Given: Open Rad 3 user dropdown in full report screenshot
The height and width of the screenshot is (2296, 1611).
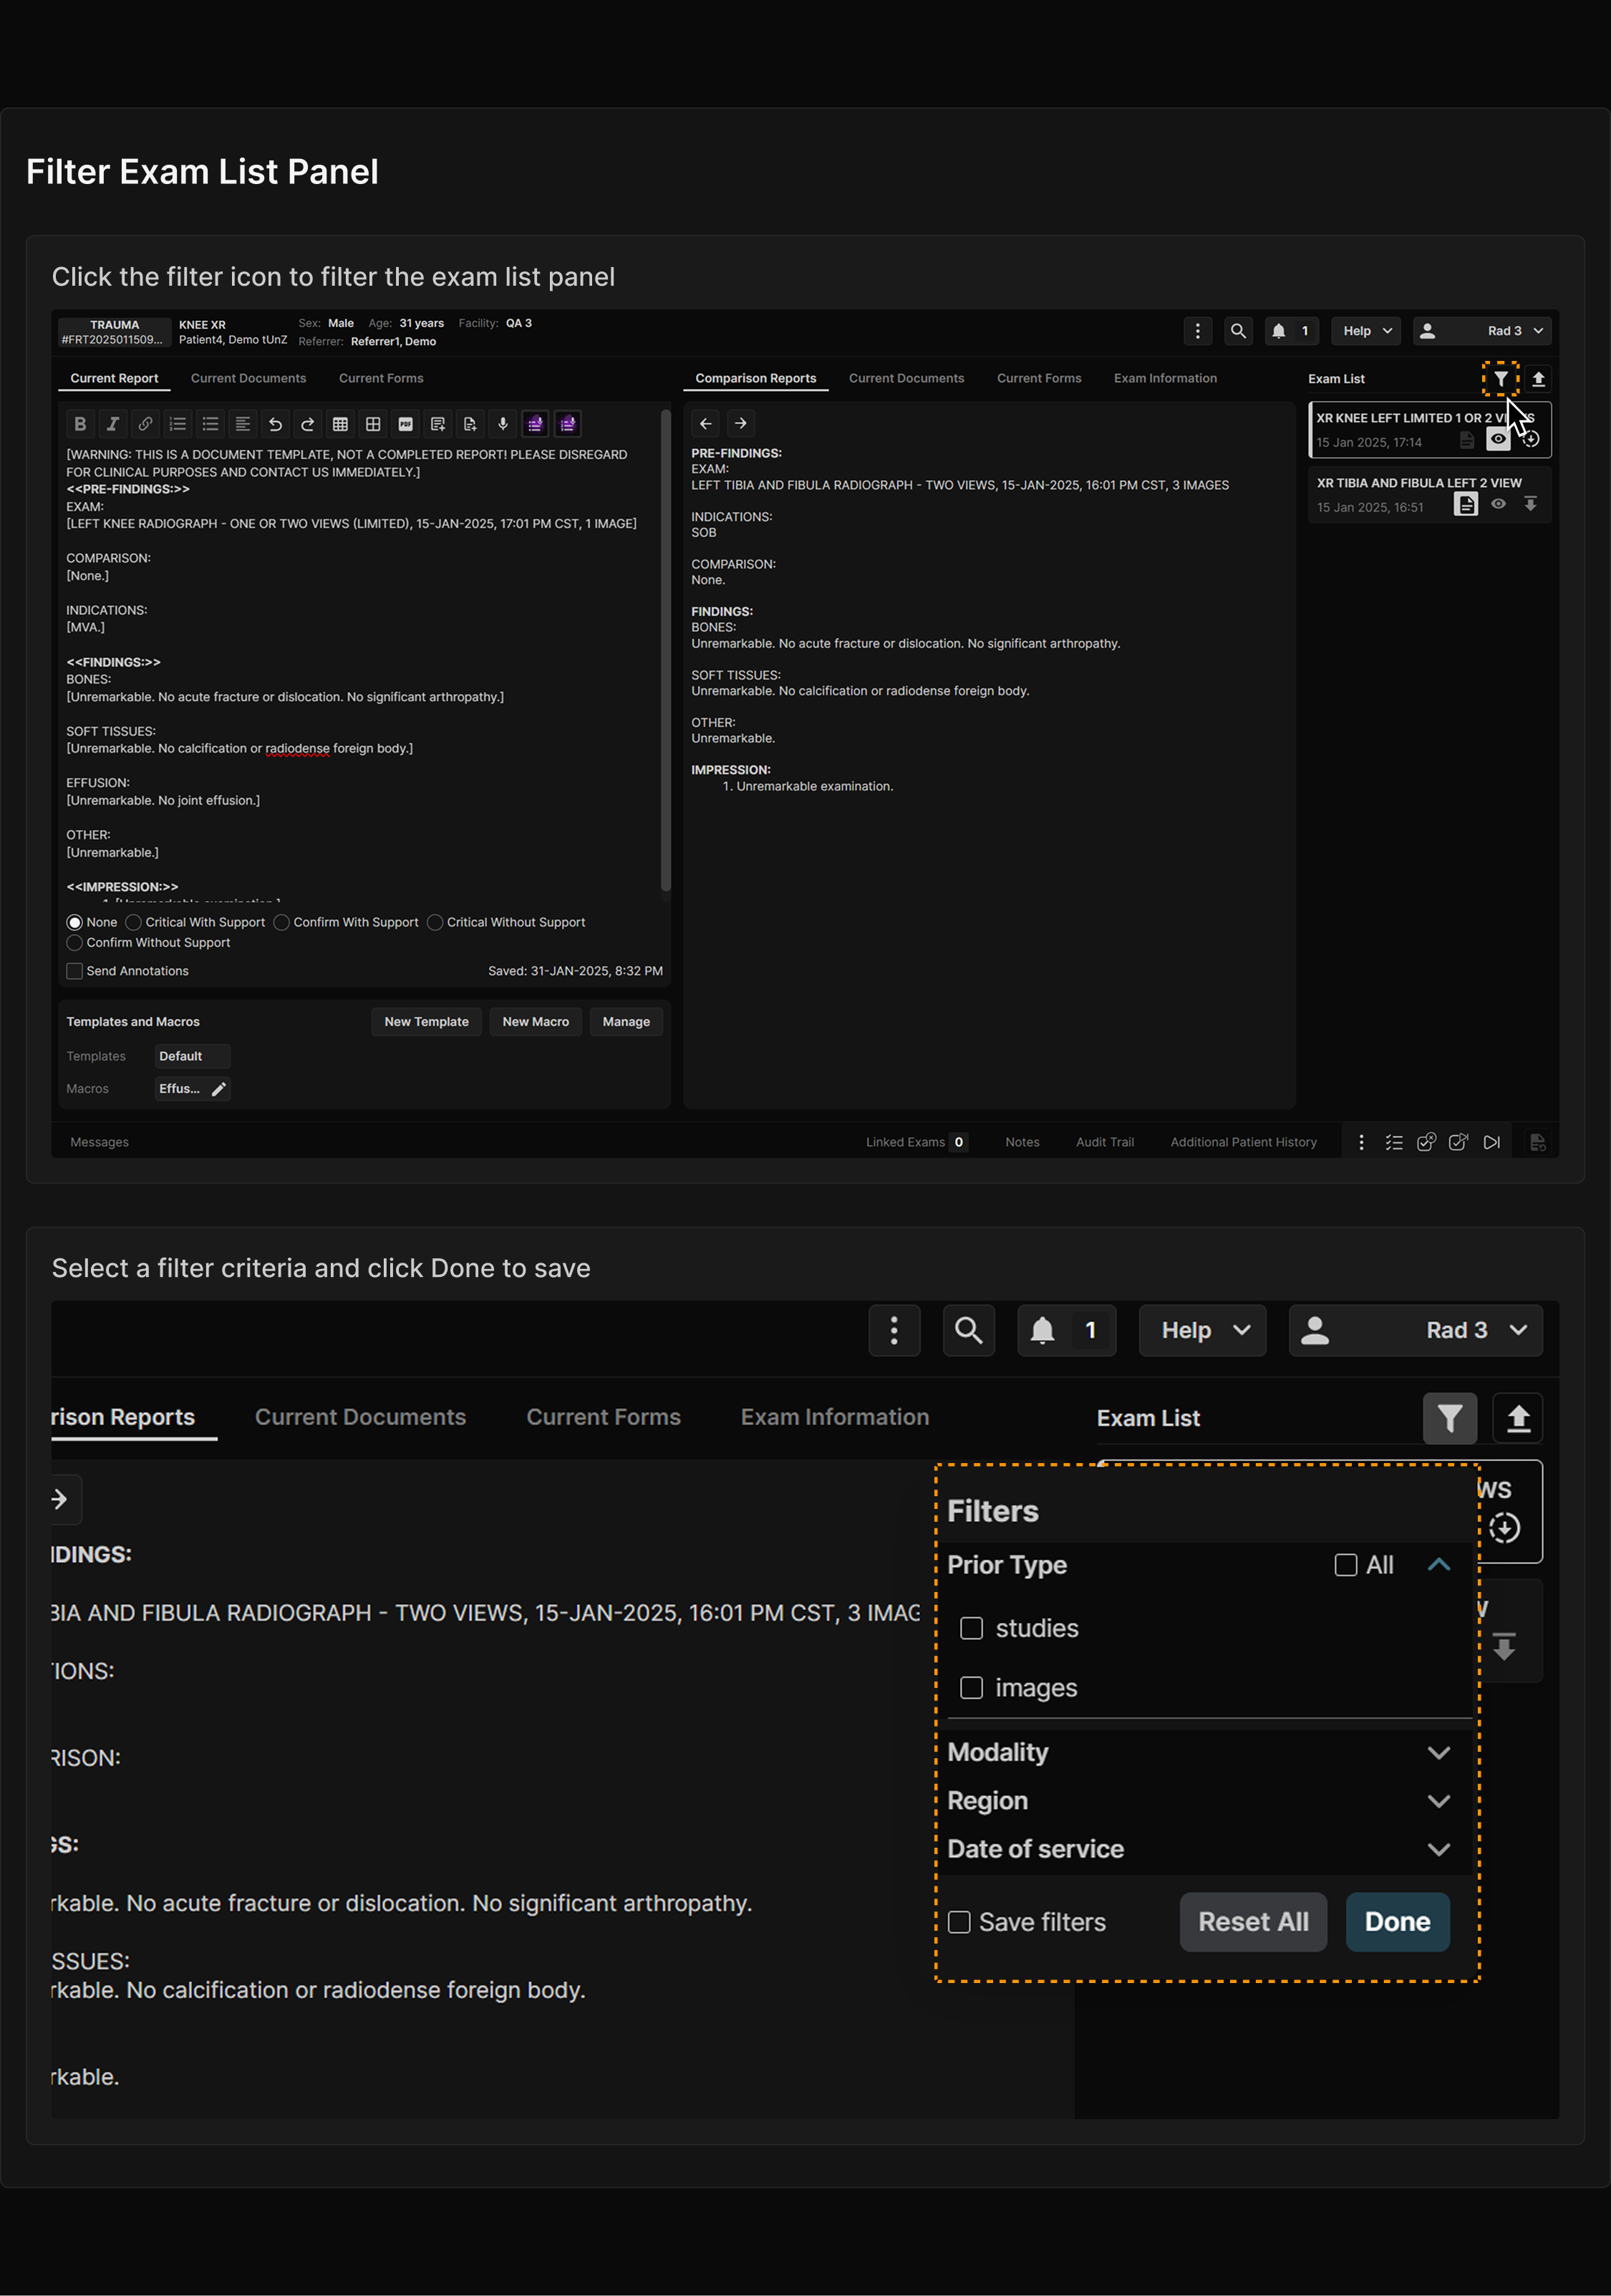Looking at the screenshot, I should 1483,331.
